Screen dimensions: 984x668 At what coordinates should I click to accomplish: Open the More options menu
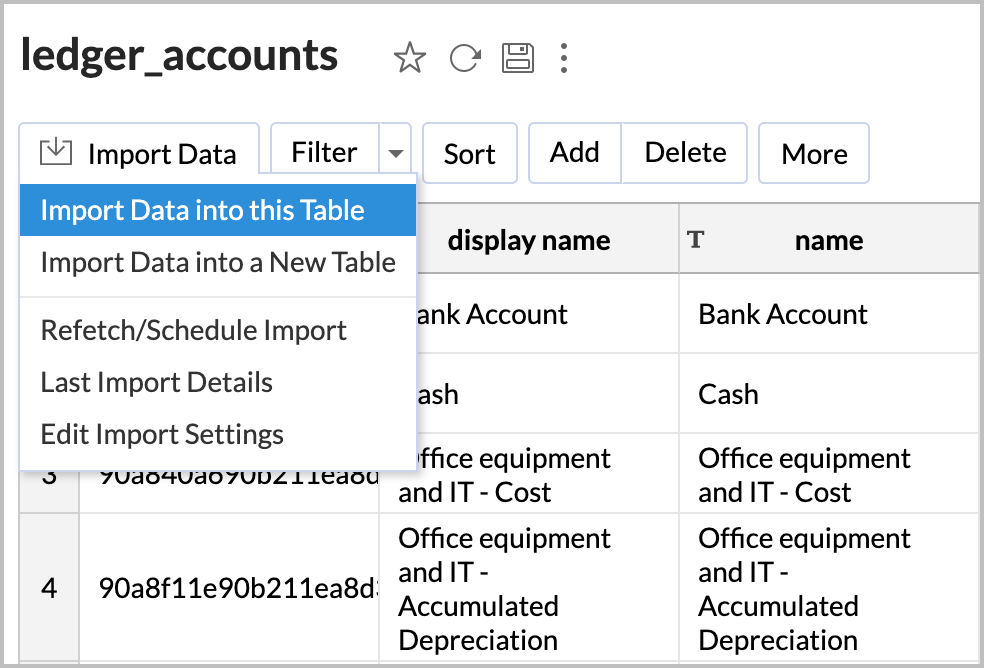tap(813, 152)
